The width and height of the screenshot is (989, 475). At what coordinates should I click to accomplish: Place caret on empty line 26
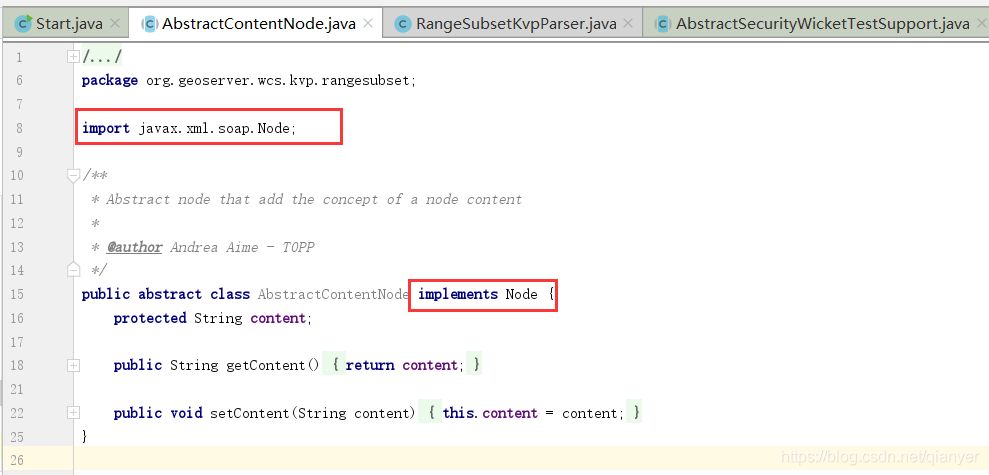(530, 460)
